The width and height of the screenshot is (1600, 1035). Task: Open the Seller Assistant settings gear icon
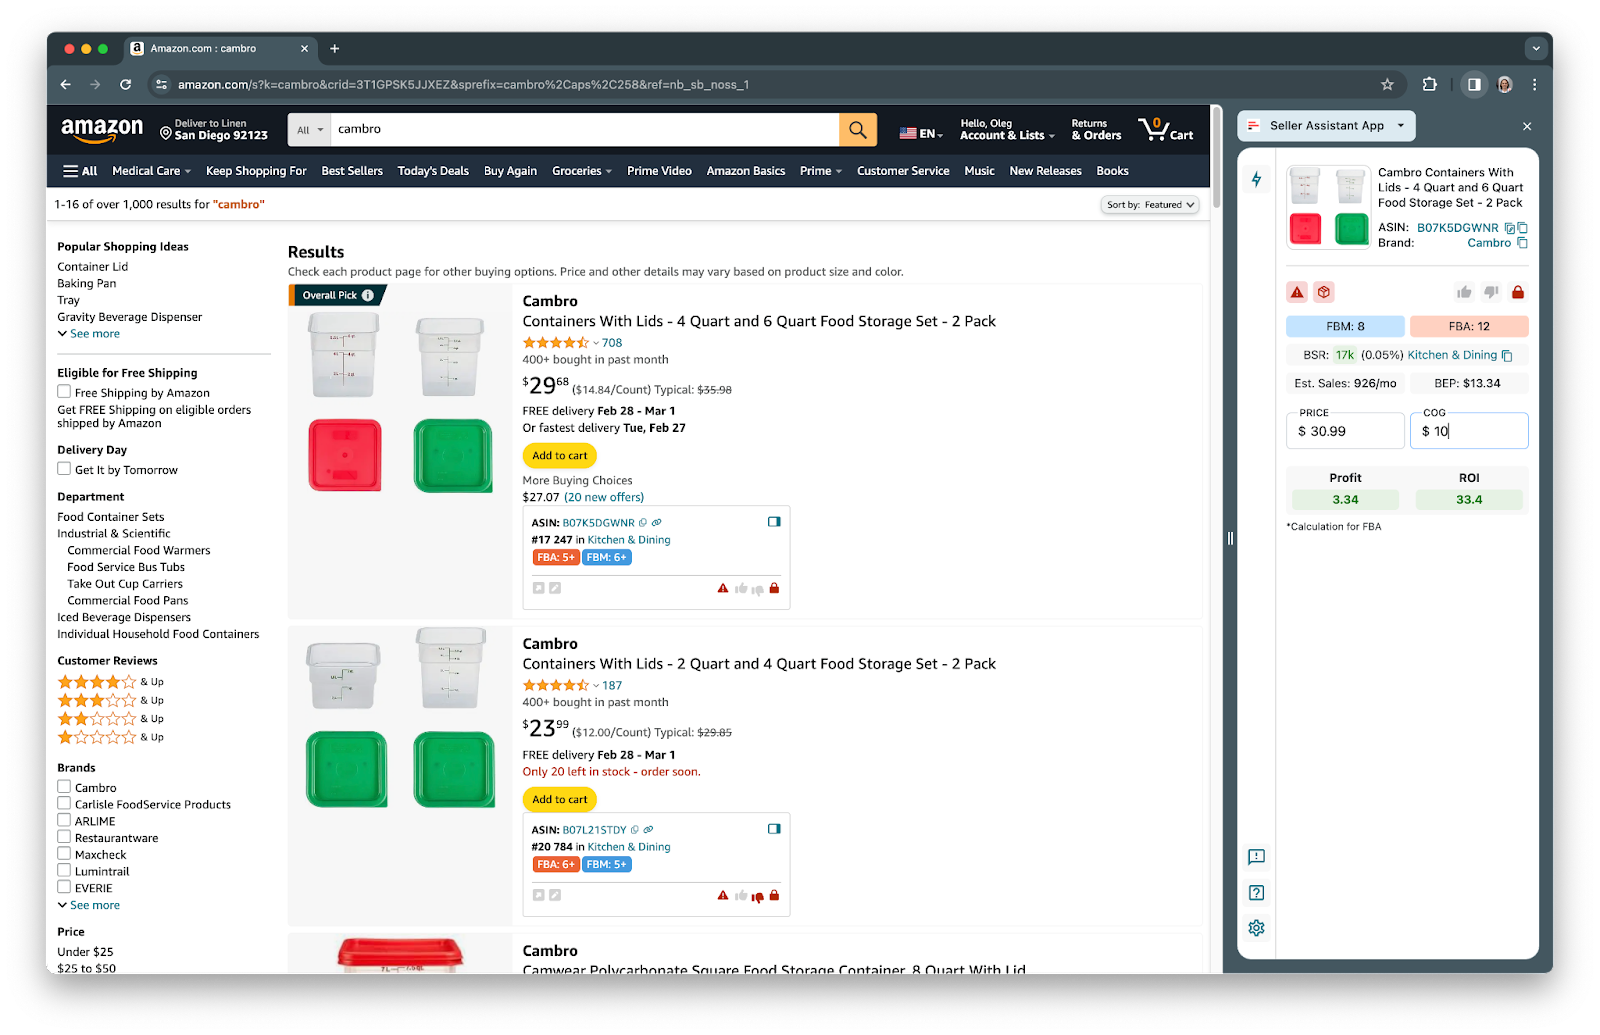(1256, 928)
